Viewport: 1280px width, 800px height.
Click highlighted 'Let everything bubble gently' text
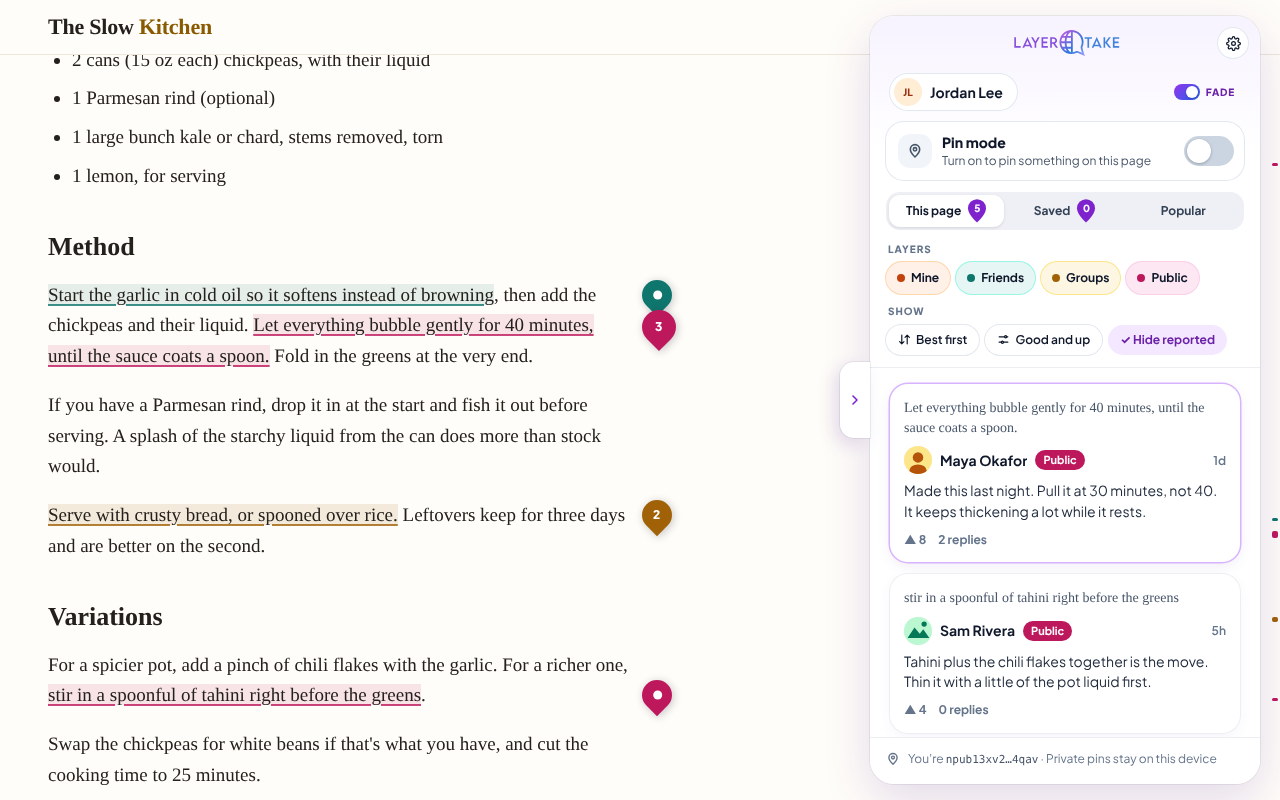coord(423,325)
